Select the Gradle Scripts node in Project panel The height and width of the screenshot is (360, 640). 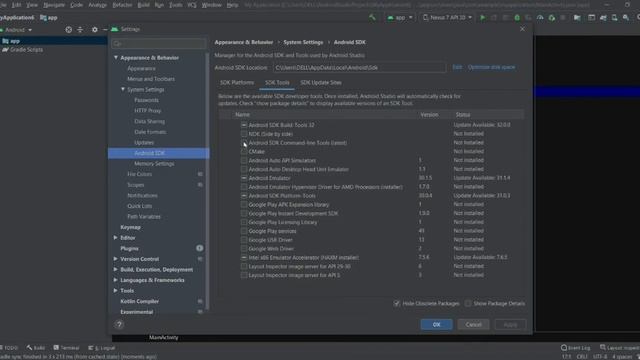coord(22,50)
